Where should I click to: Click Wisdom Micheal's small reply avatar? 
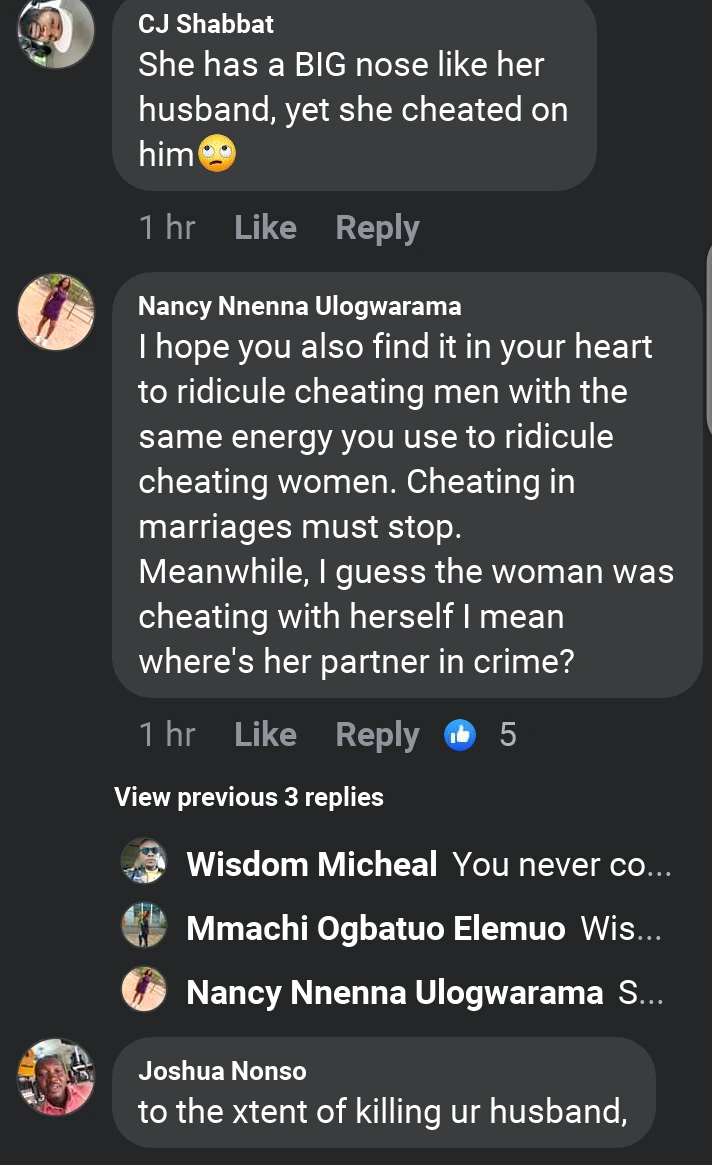[x=143, y=863]
